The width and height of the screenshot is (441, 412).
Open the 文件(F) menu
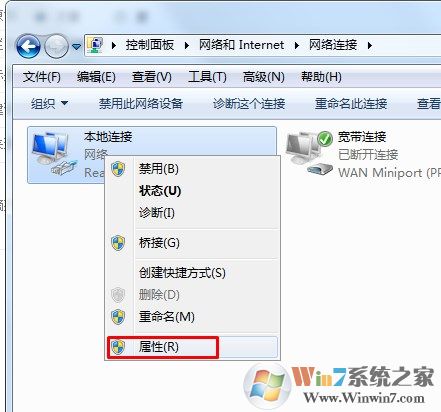42,77
